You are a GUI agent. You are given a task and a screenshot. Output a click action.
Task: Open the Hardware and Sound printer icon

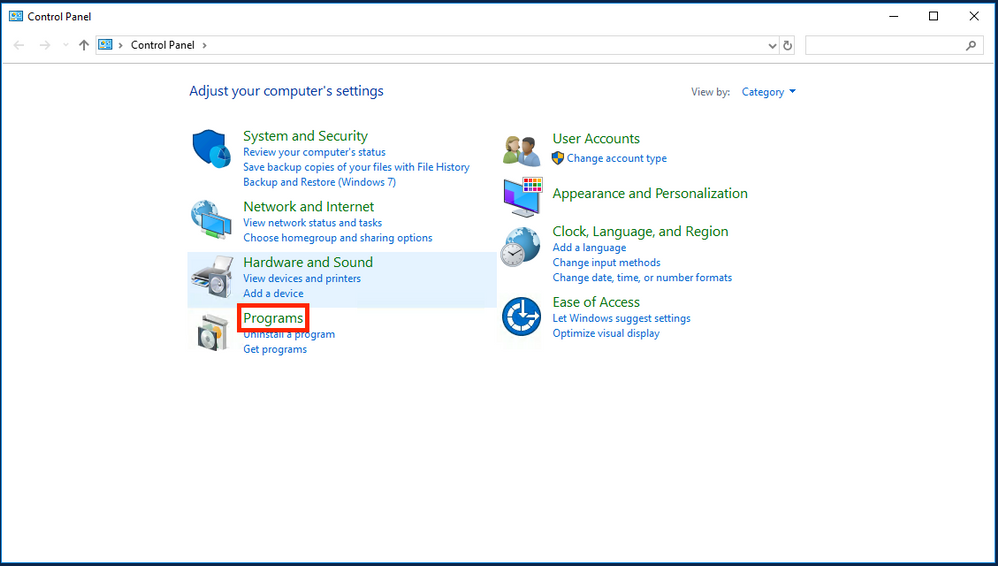(x=213, y=277)
